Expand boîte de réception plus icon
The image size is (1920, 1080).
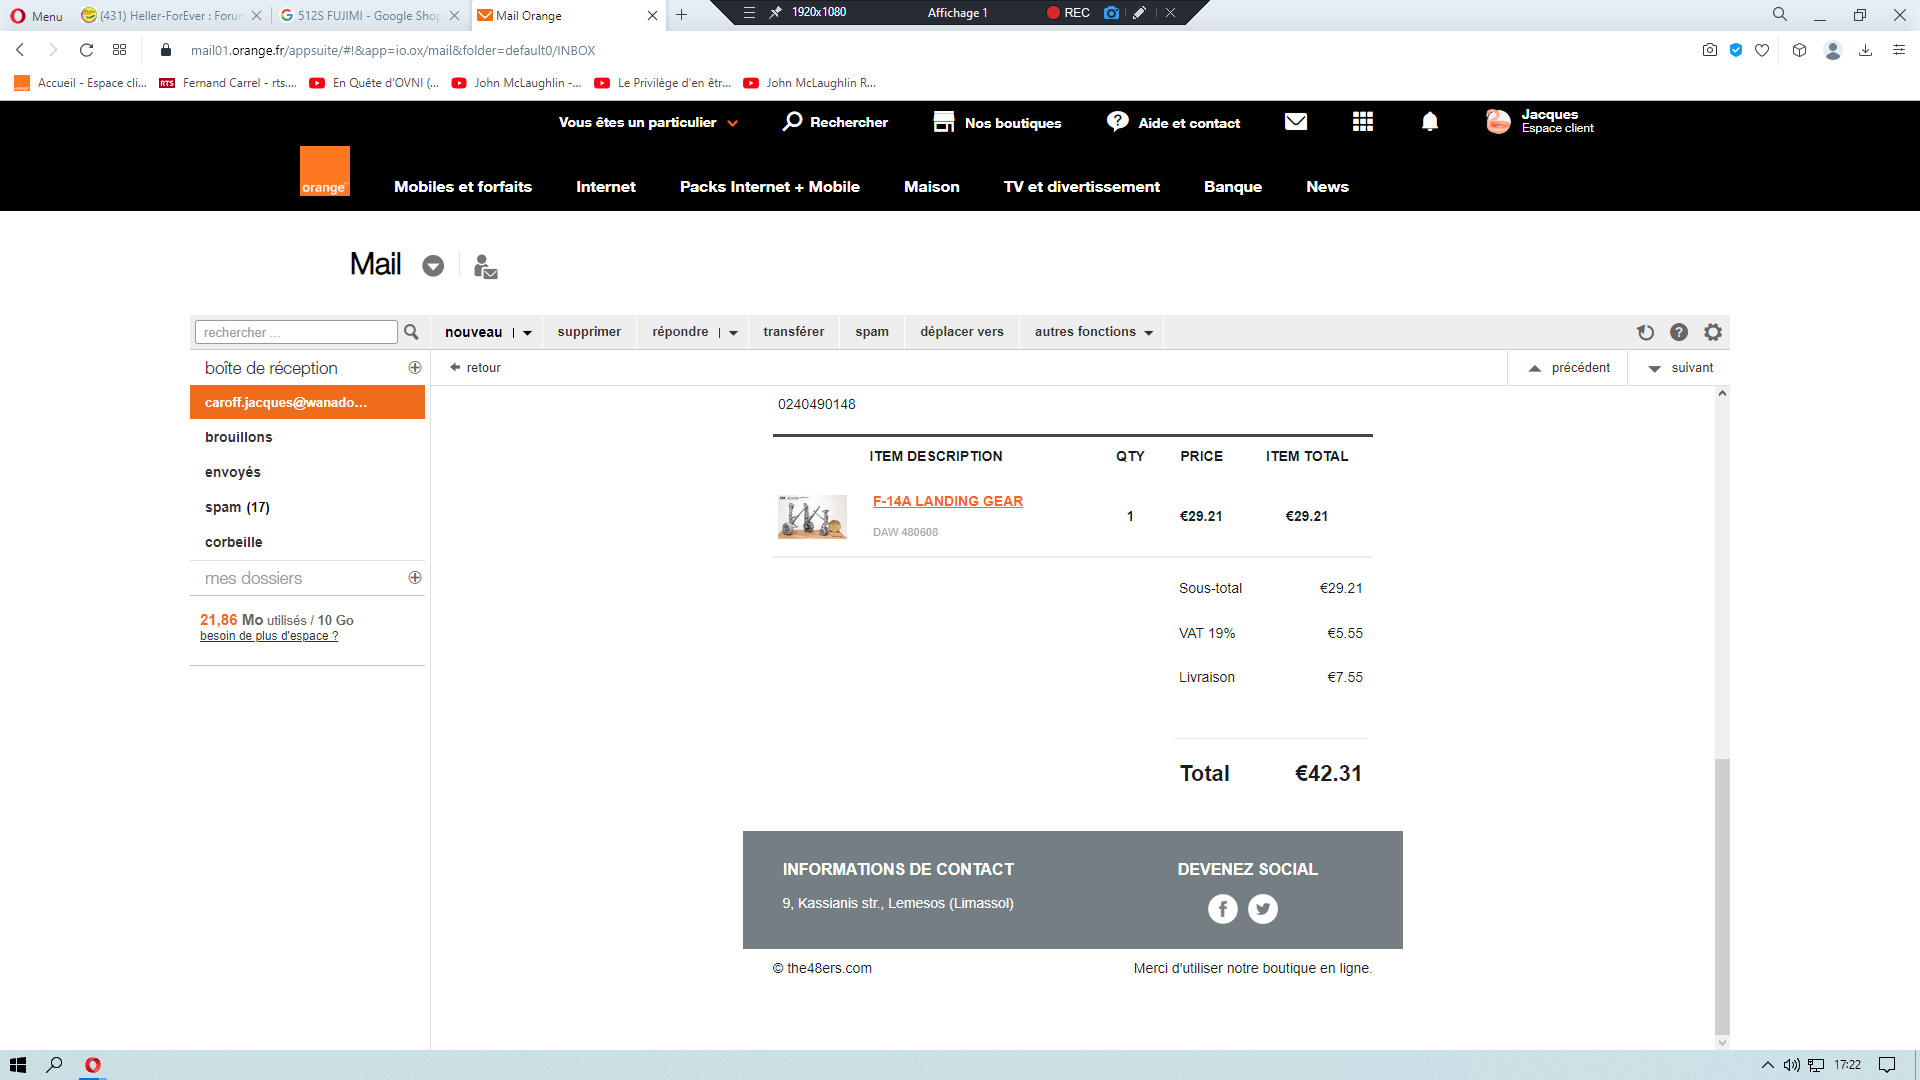[415, 368]
